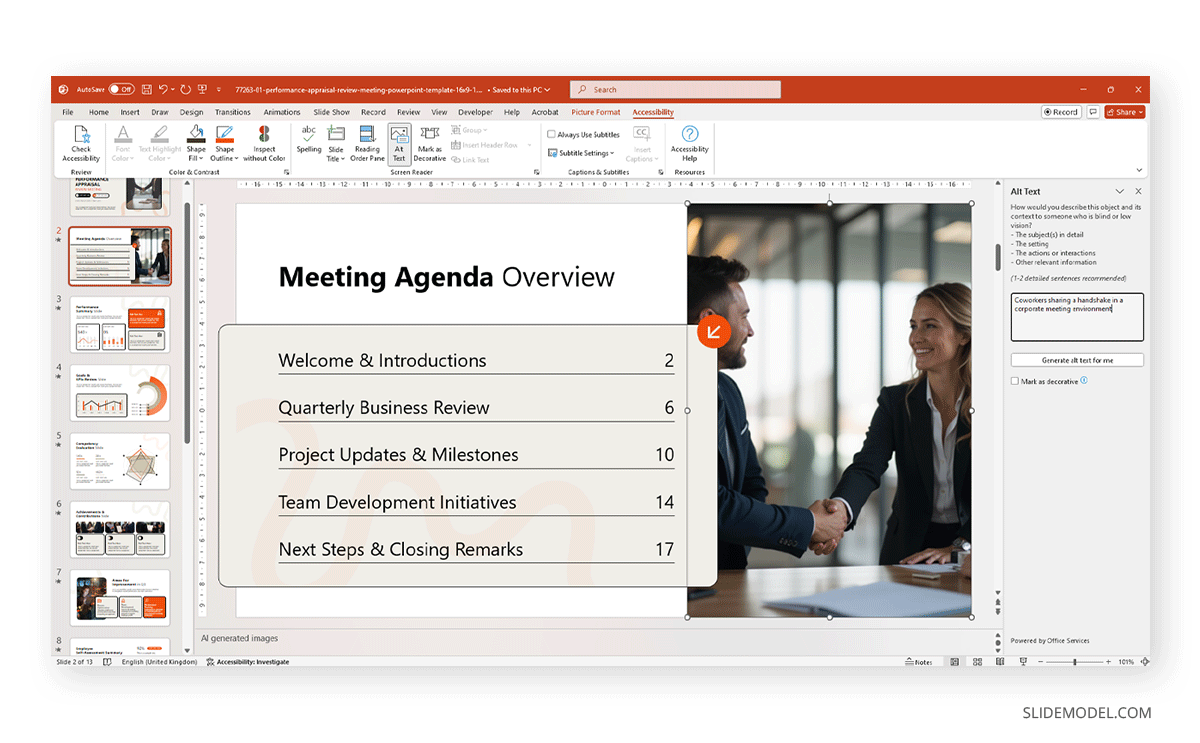This screenshot has width=1200, height=743.
Task: Click inside the alt text description box
Action: click(1077, 317)
